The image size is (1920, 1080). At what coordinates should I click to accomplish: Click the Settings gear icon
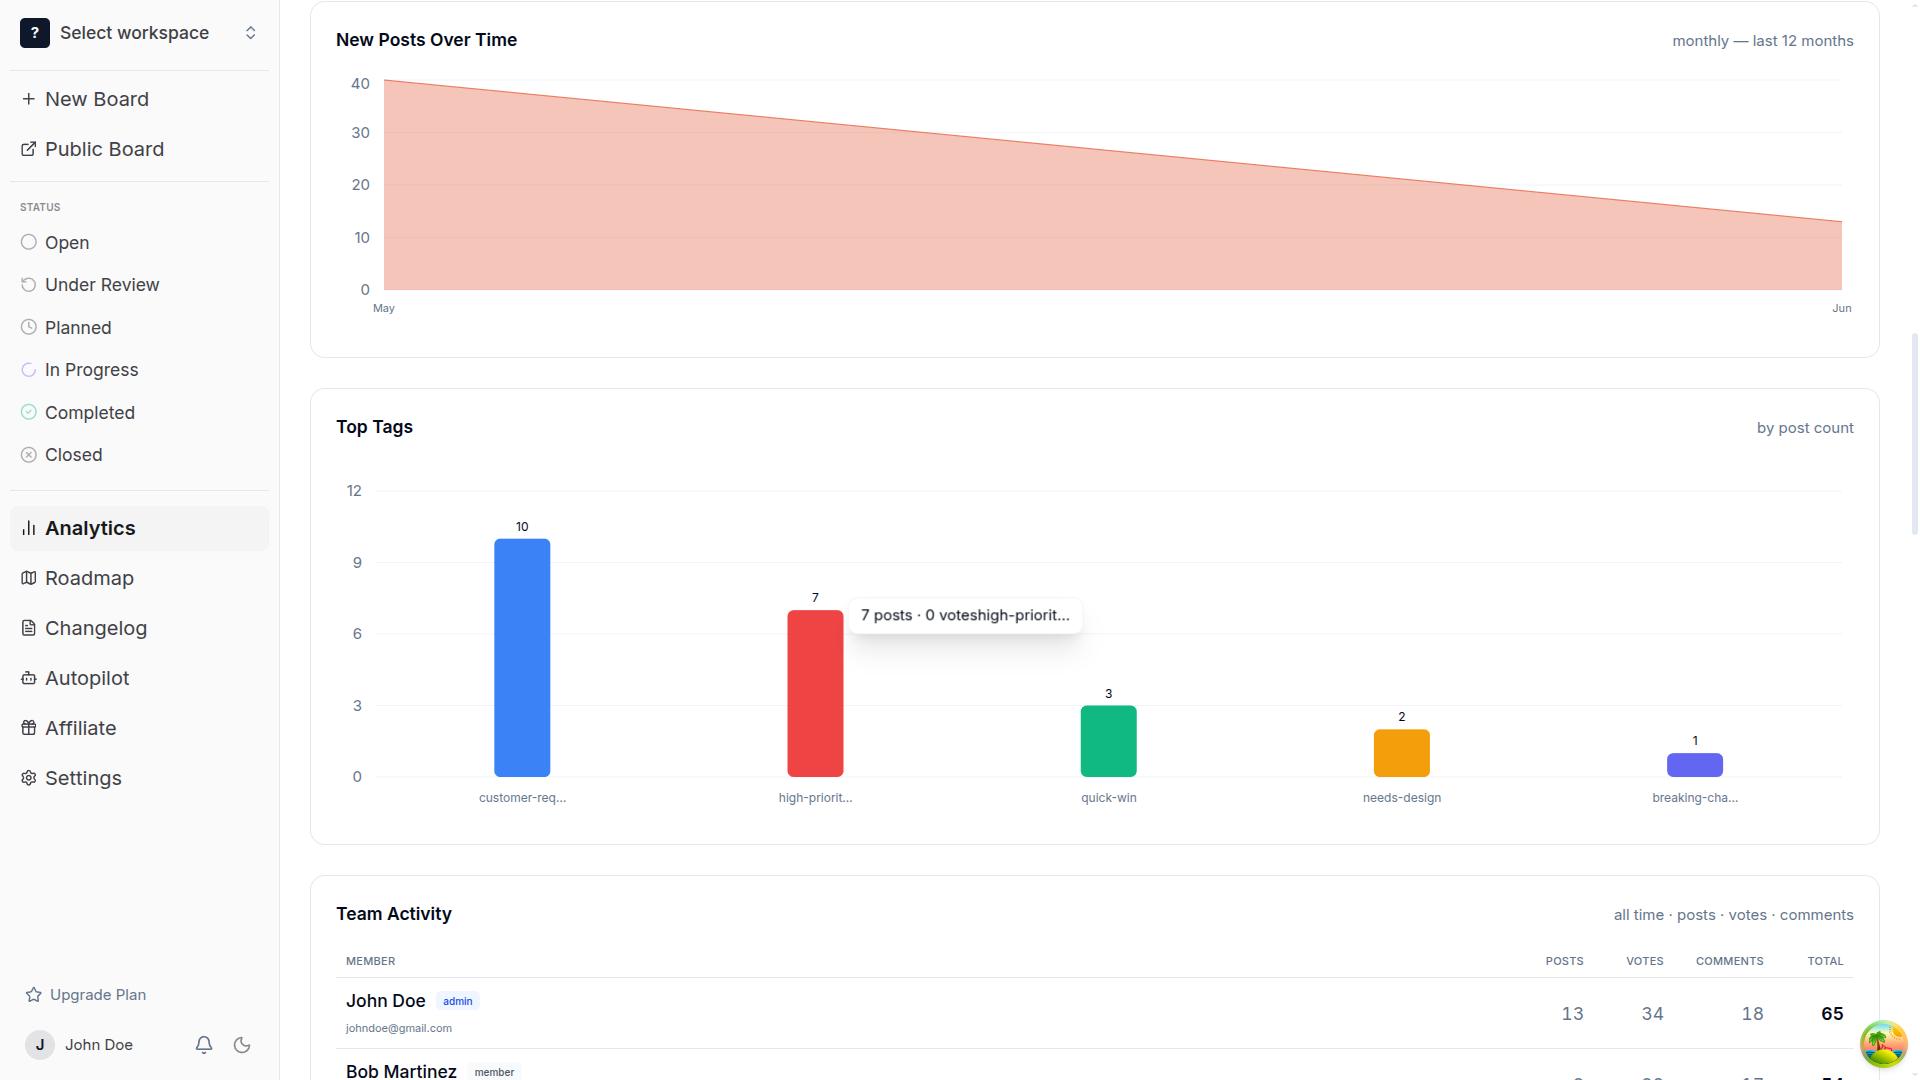29,778
